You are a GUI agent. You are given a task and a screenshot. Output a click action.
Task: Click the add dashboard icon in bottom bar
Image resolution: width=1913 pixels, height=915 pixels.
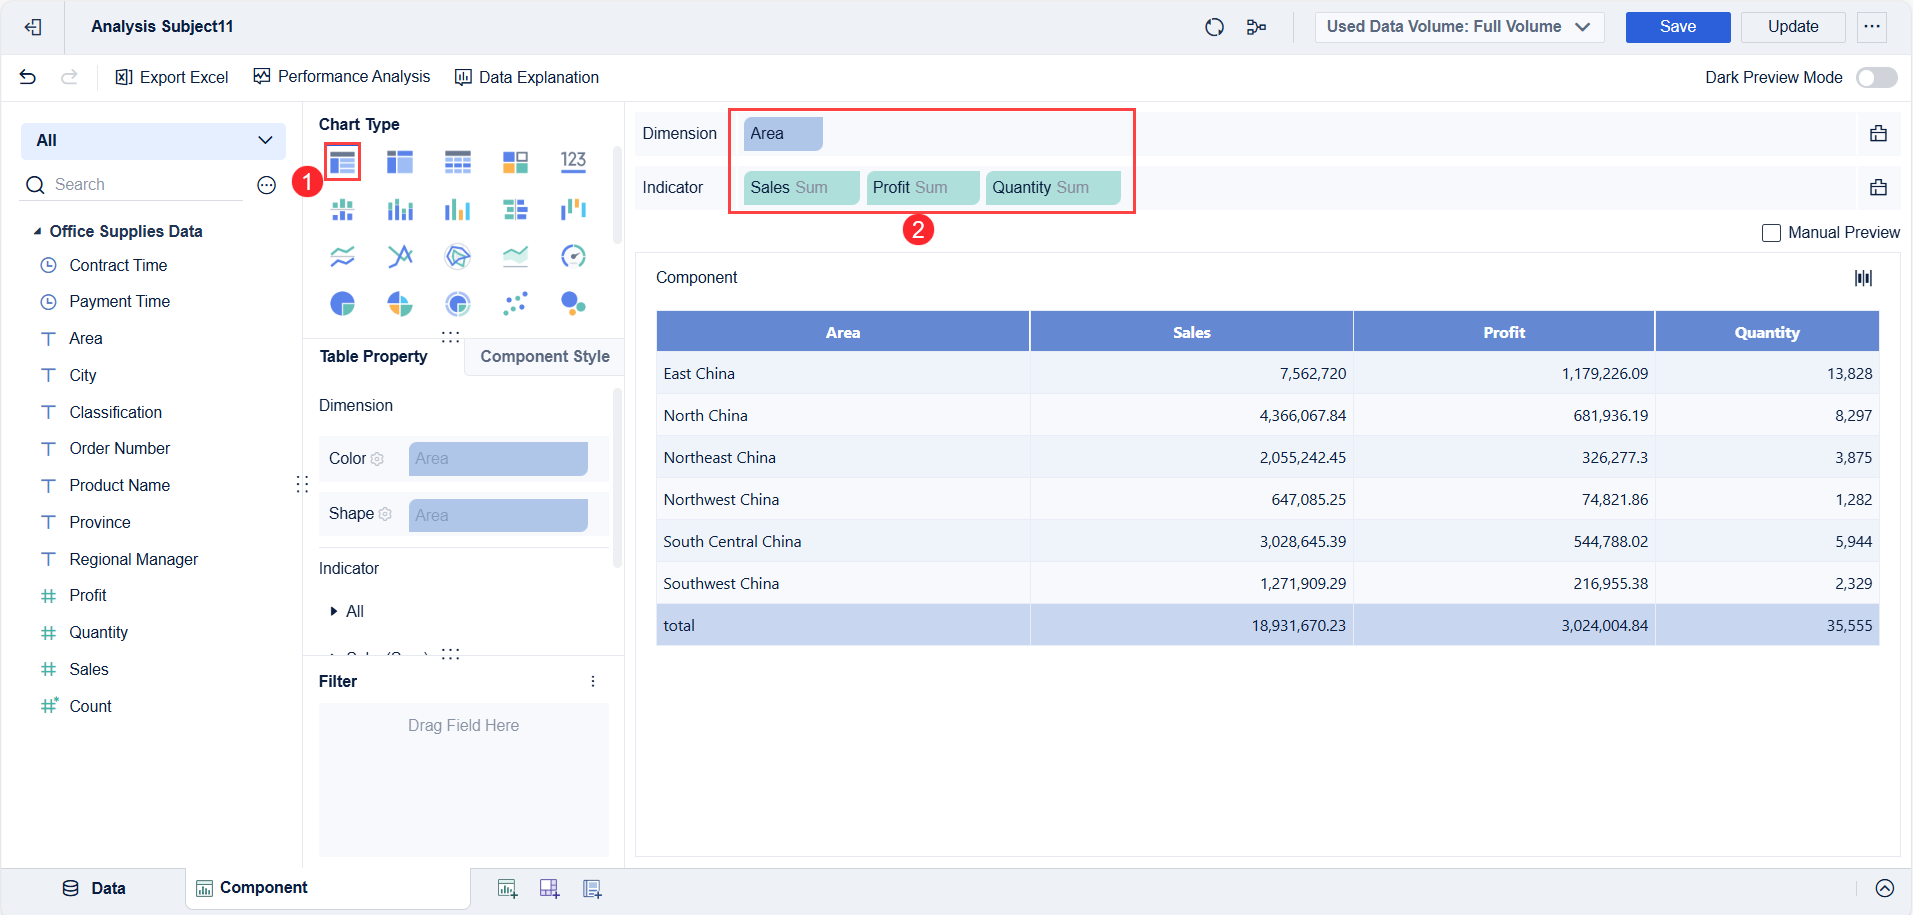[549, 888]
